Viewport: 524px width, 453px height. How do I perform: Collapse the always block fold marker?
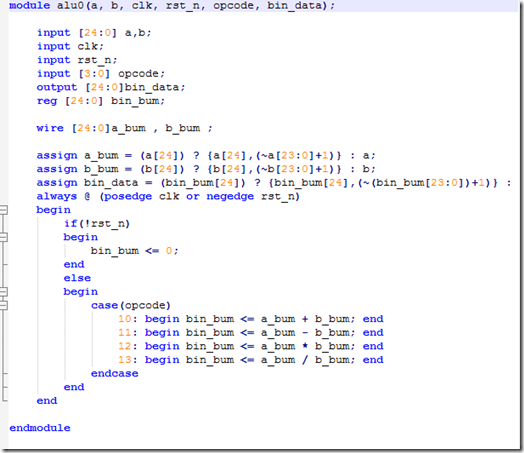click(x=3, y=210)
